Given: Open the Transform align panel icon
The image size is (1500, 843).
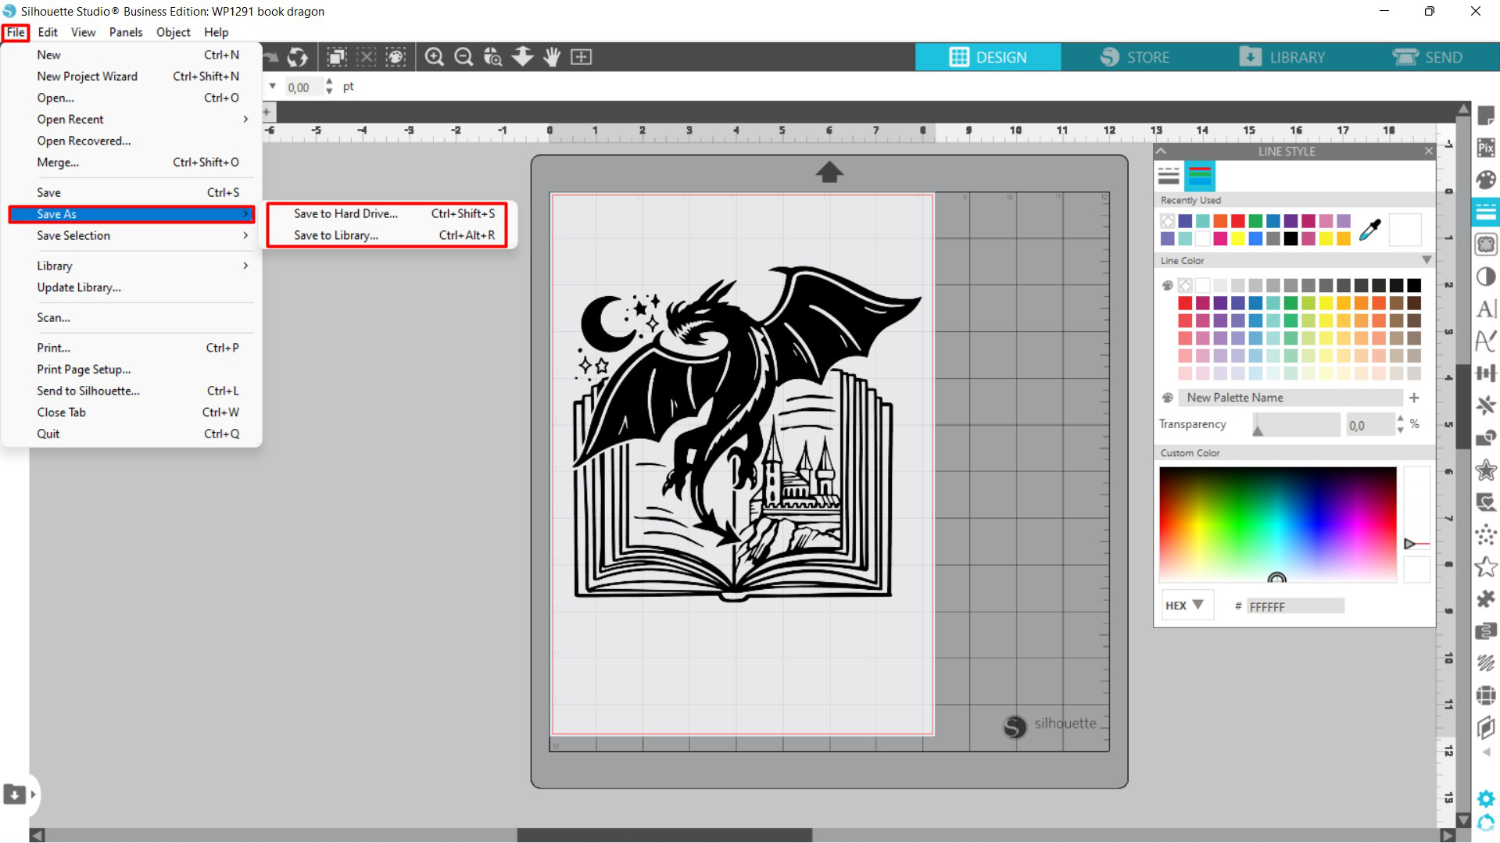Looking at the screenshot, I should (x=1486, y=373).
